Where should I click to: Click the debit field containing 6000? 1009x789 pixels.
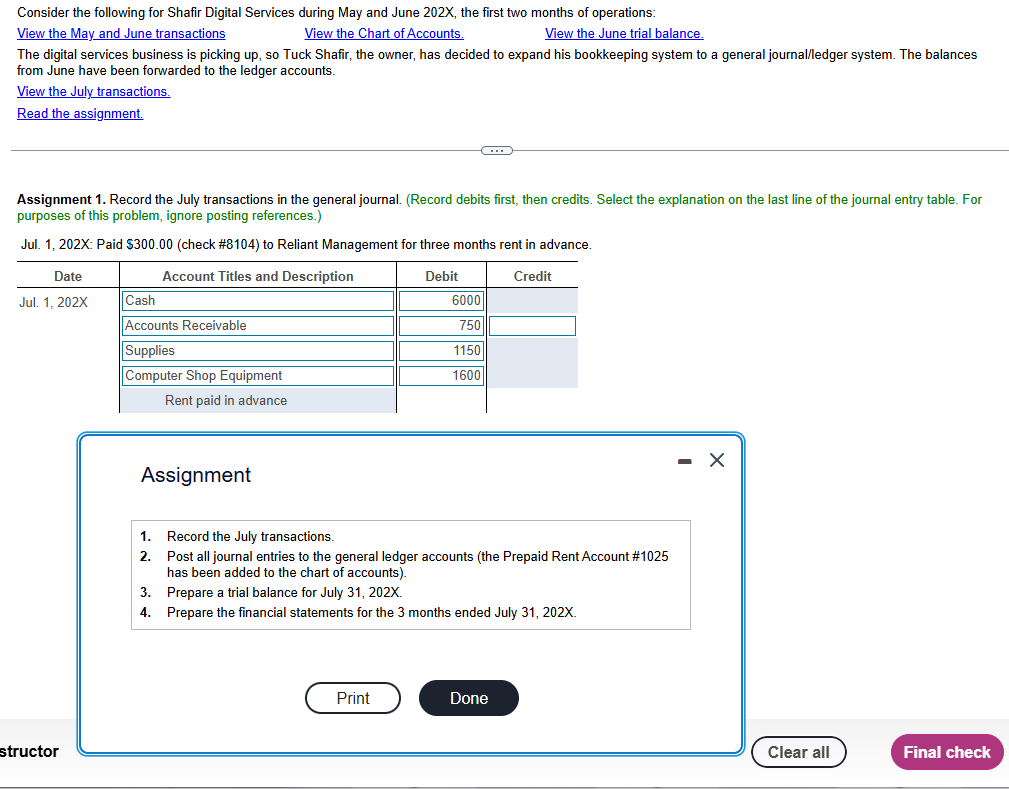[x=441, y=301]
